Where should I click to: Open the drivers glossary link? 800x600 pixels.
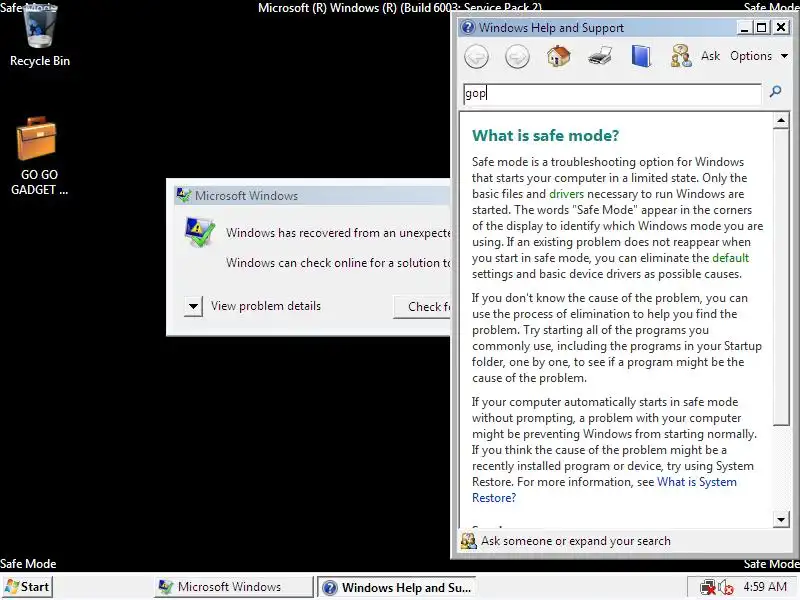click(566, 194)
